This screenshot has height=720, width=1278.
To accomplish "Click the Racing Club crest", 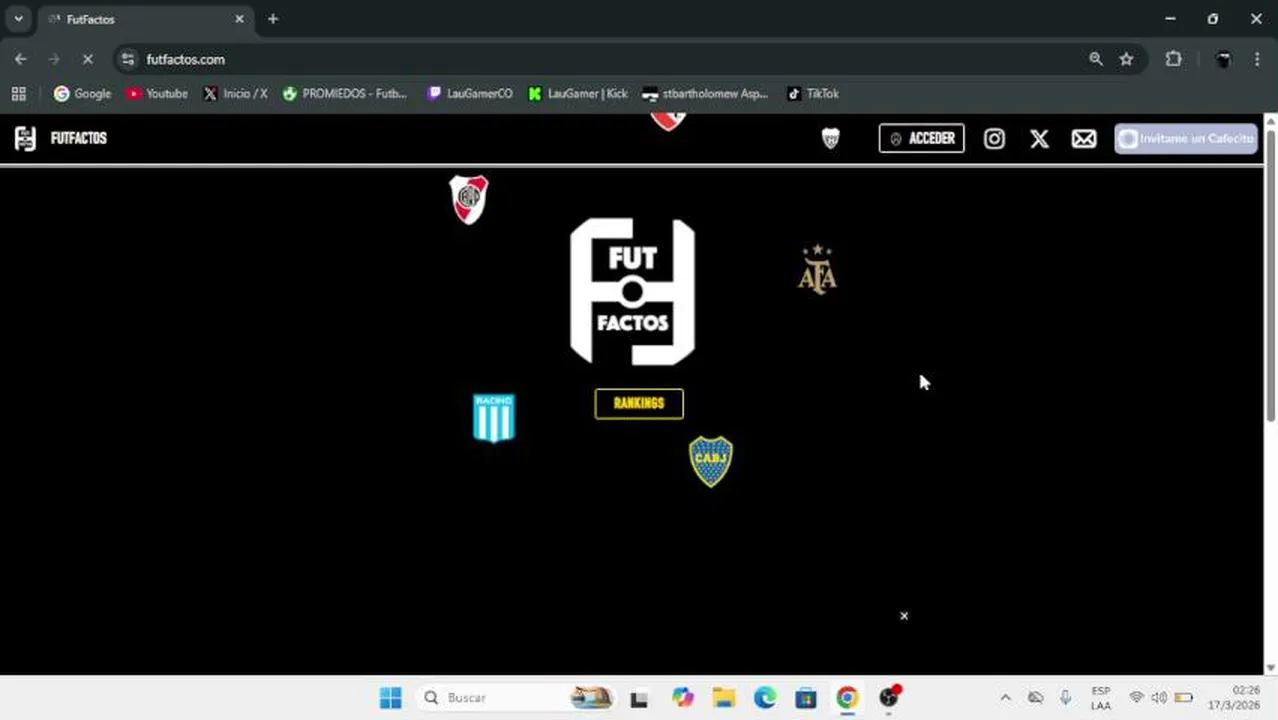I will click(494, 417).
